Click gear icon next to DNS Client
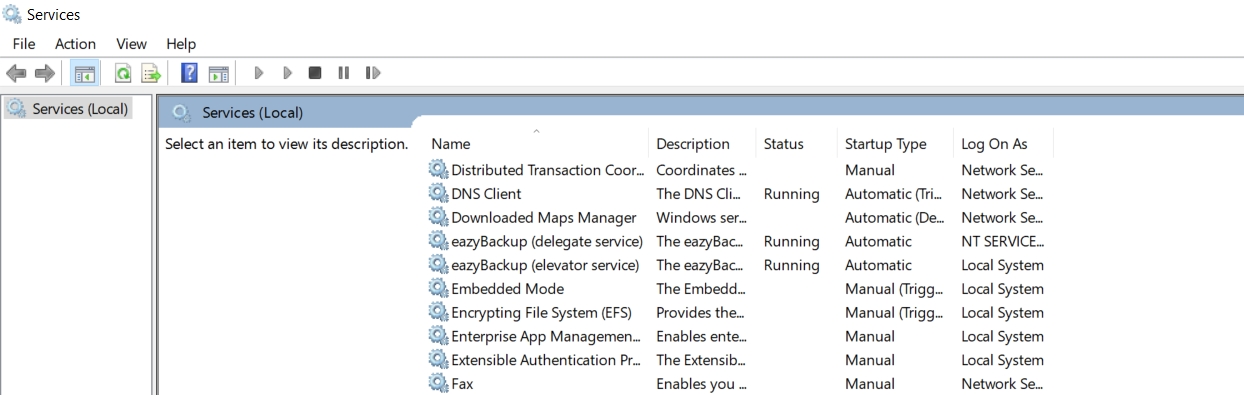 [x=438, y=193]
